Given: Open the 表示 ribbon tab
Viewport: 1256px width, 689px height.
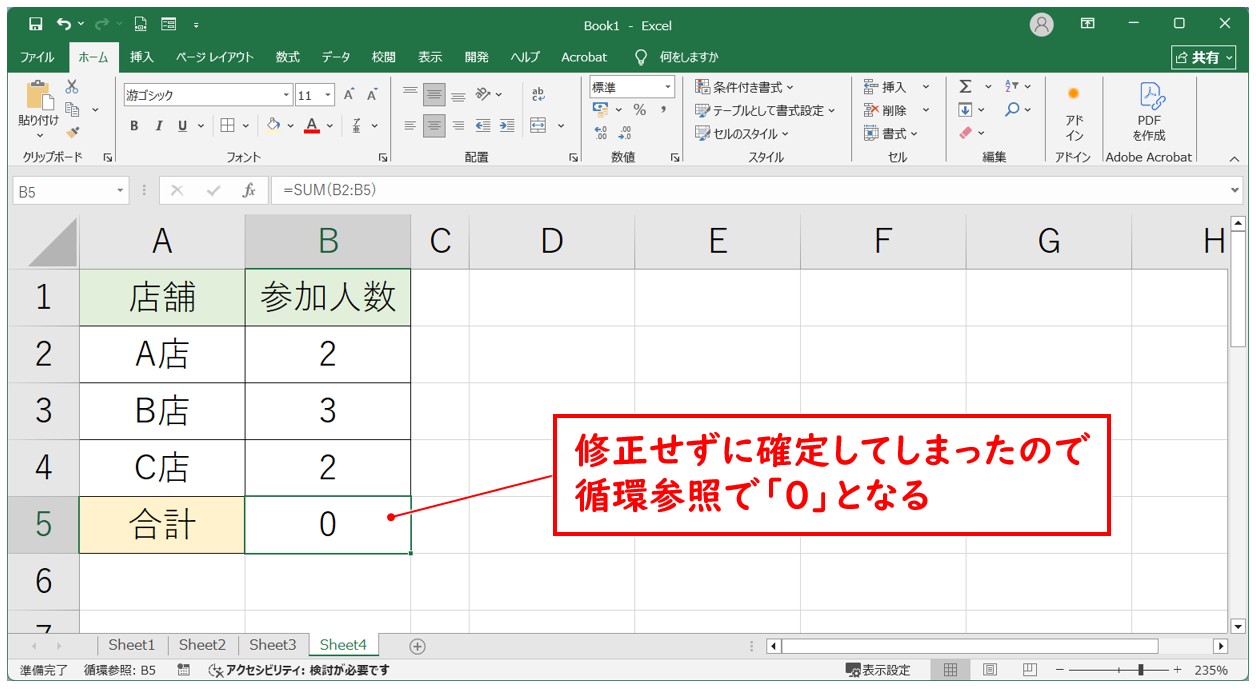Looking at the screenshot, I should 430,57.
